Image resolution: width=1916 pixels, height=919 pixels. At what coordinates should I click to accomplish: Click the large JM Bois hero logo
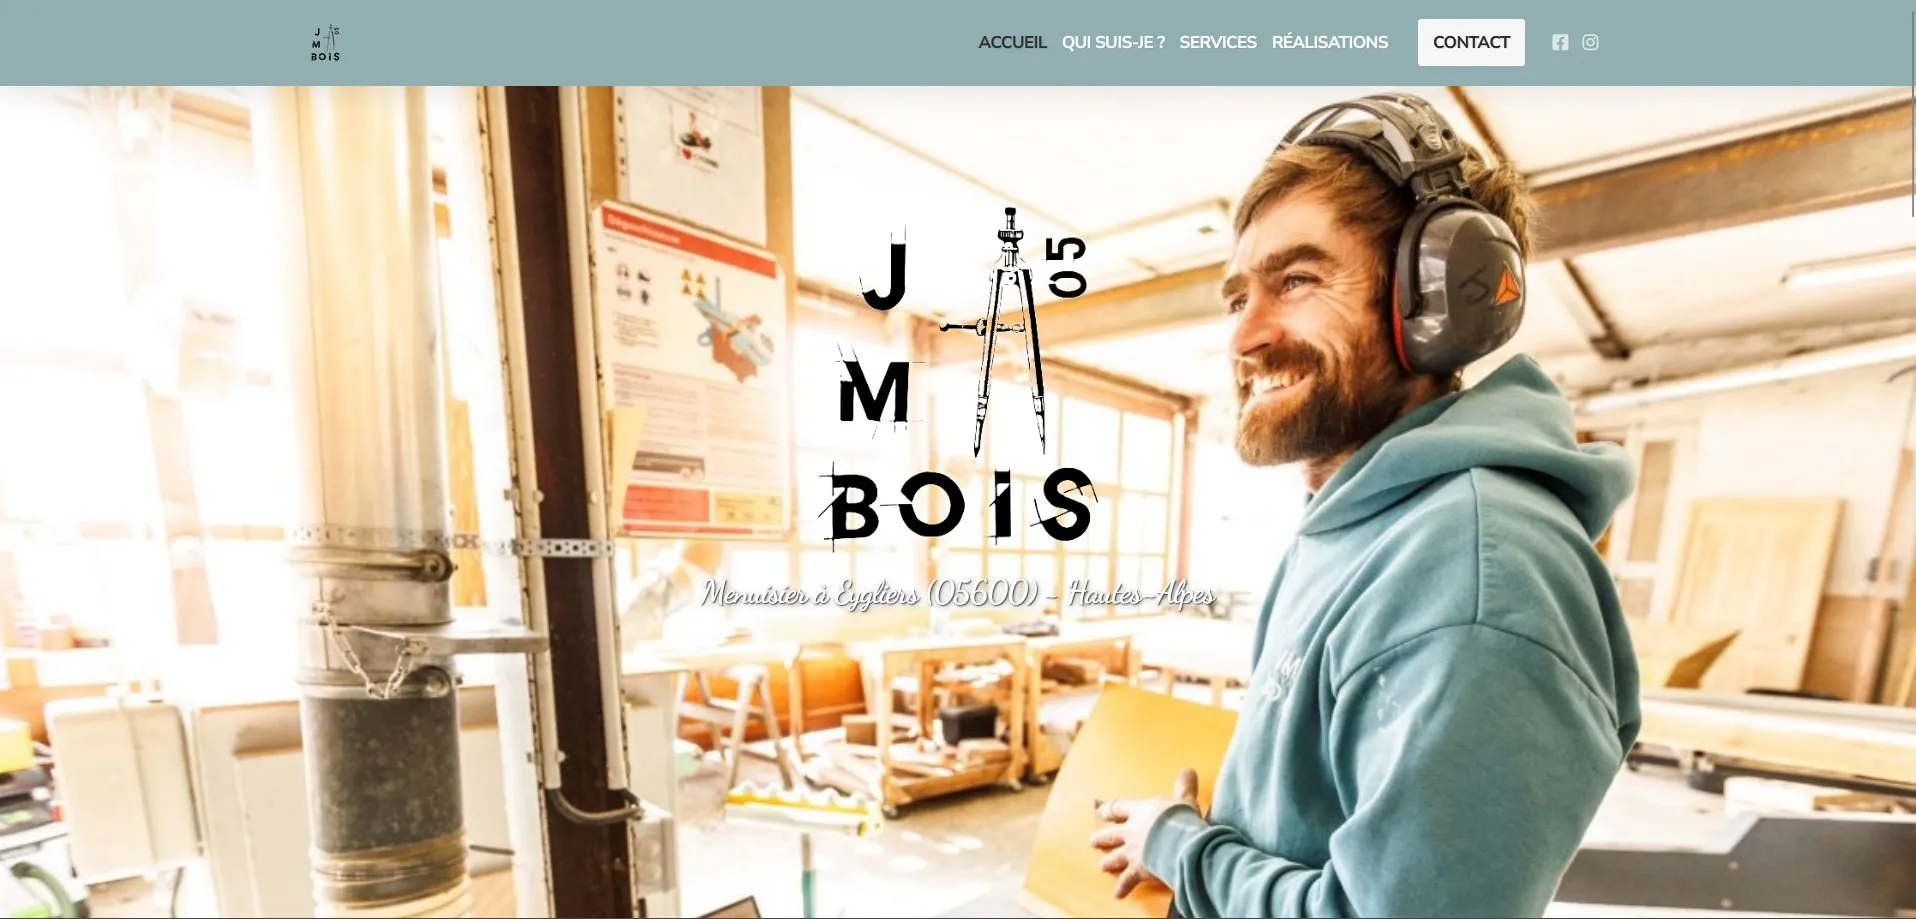coord(957,380)
